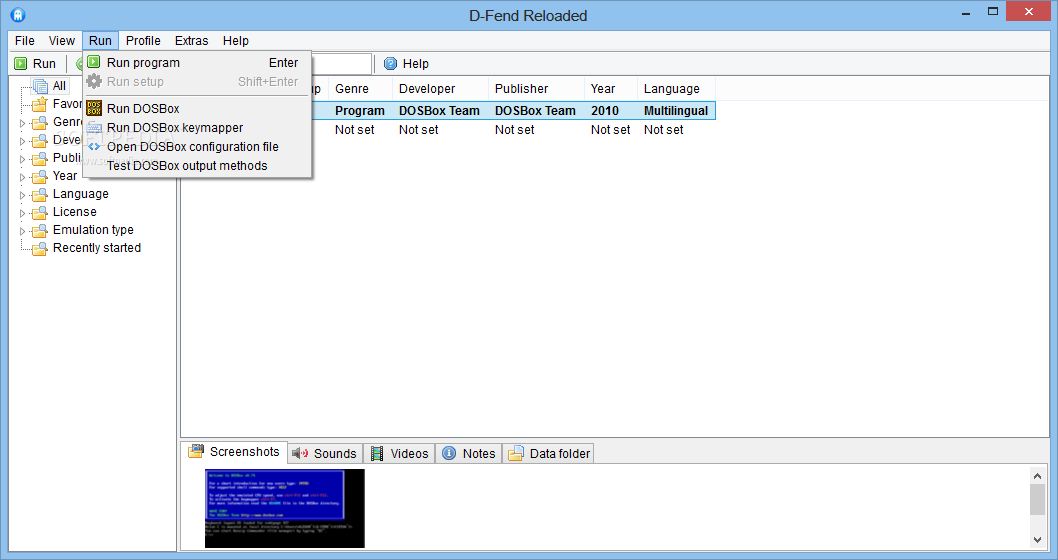The width and height of the screenshot is (1058, 560).
Task: Click the '2010' year cell
Action: [605, 111]
